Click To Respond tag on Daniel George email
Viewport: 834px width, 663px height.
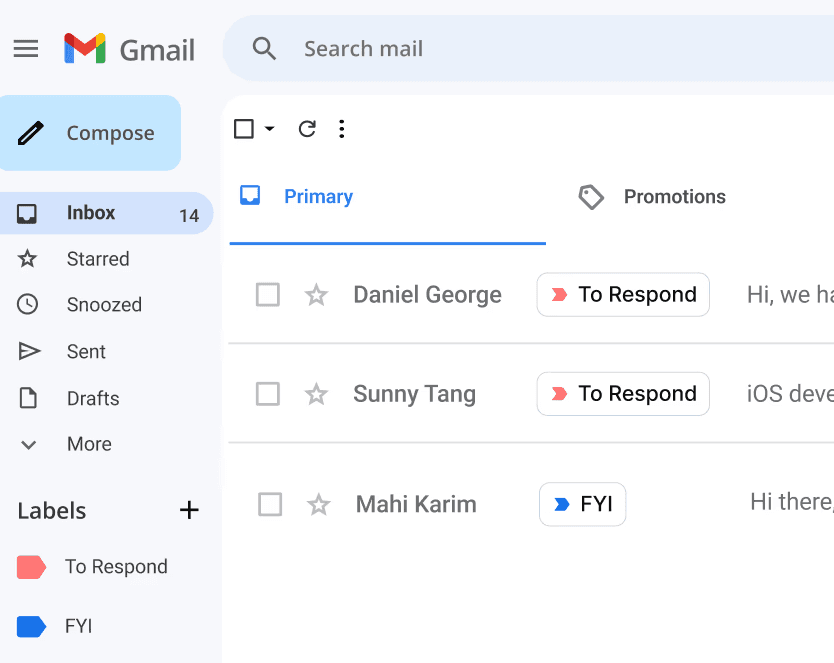click(623, 295)
